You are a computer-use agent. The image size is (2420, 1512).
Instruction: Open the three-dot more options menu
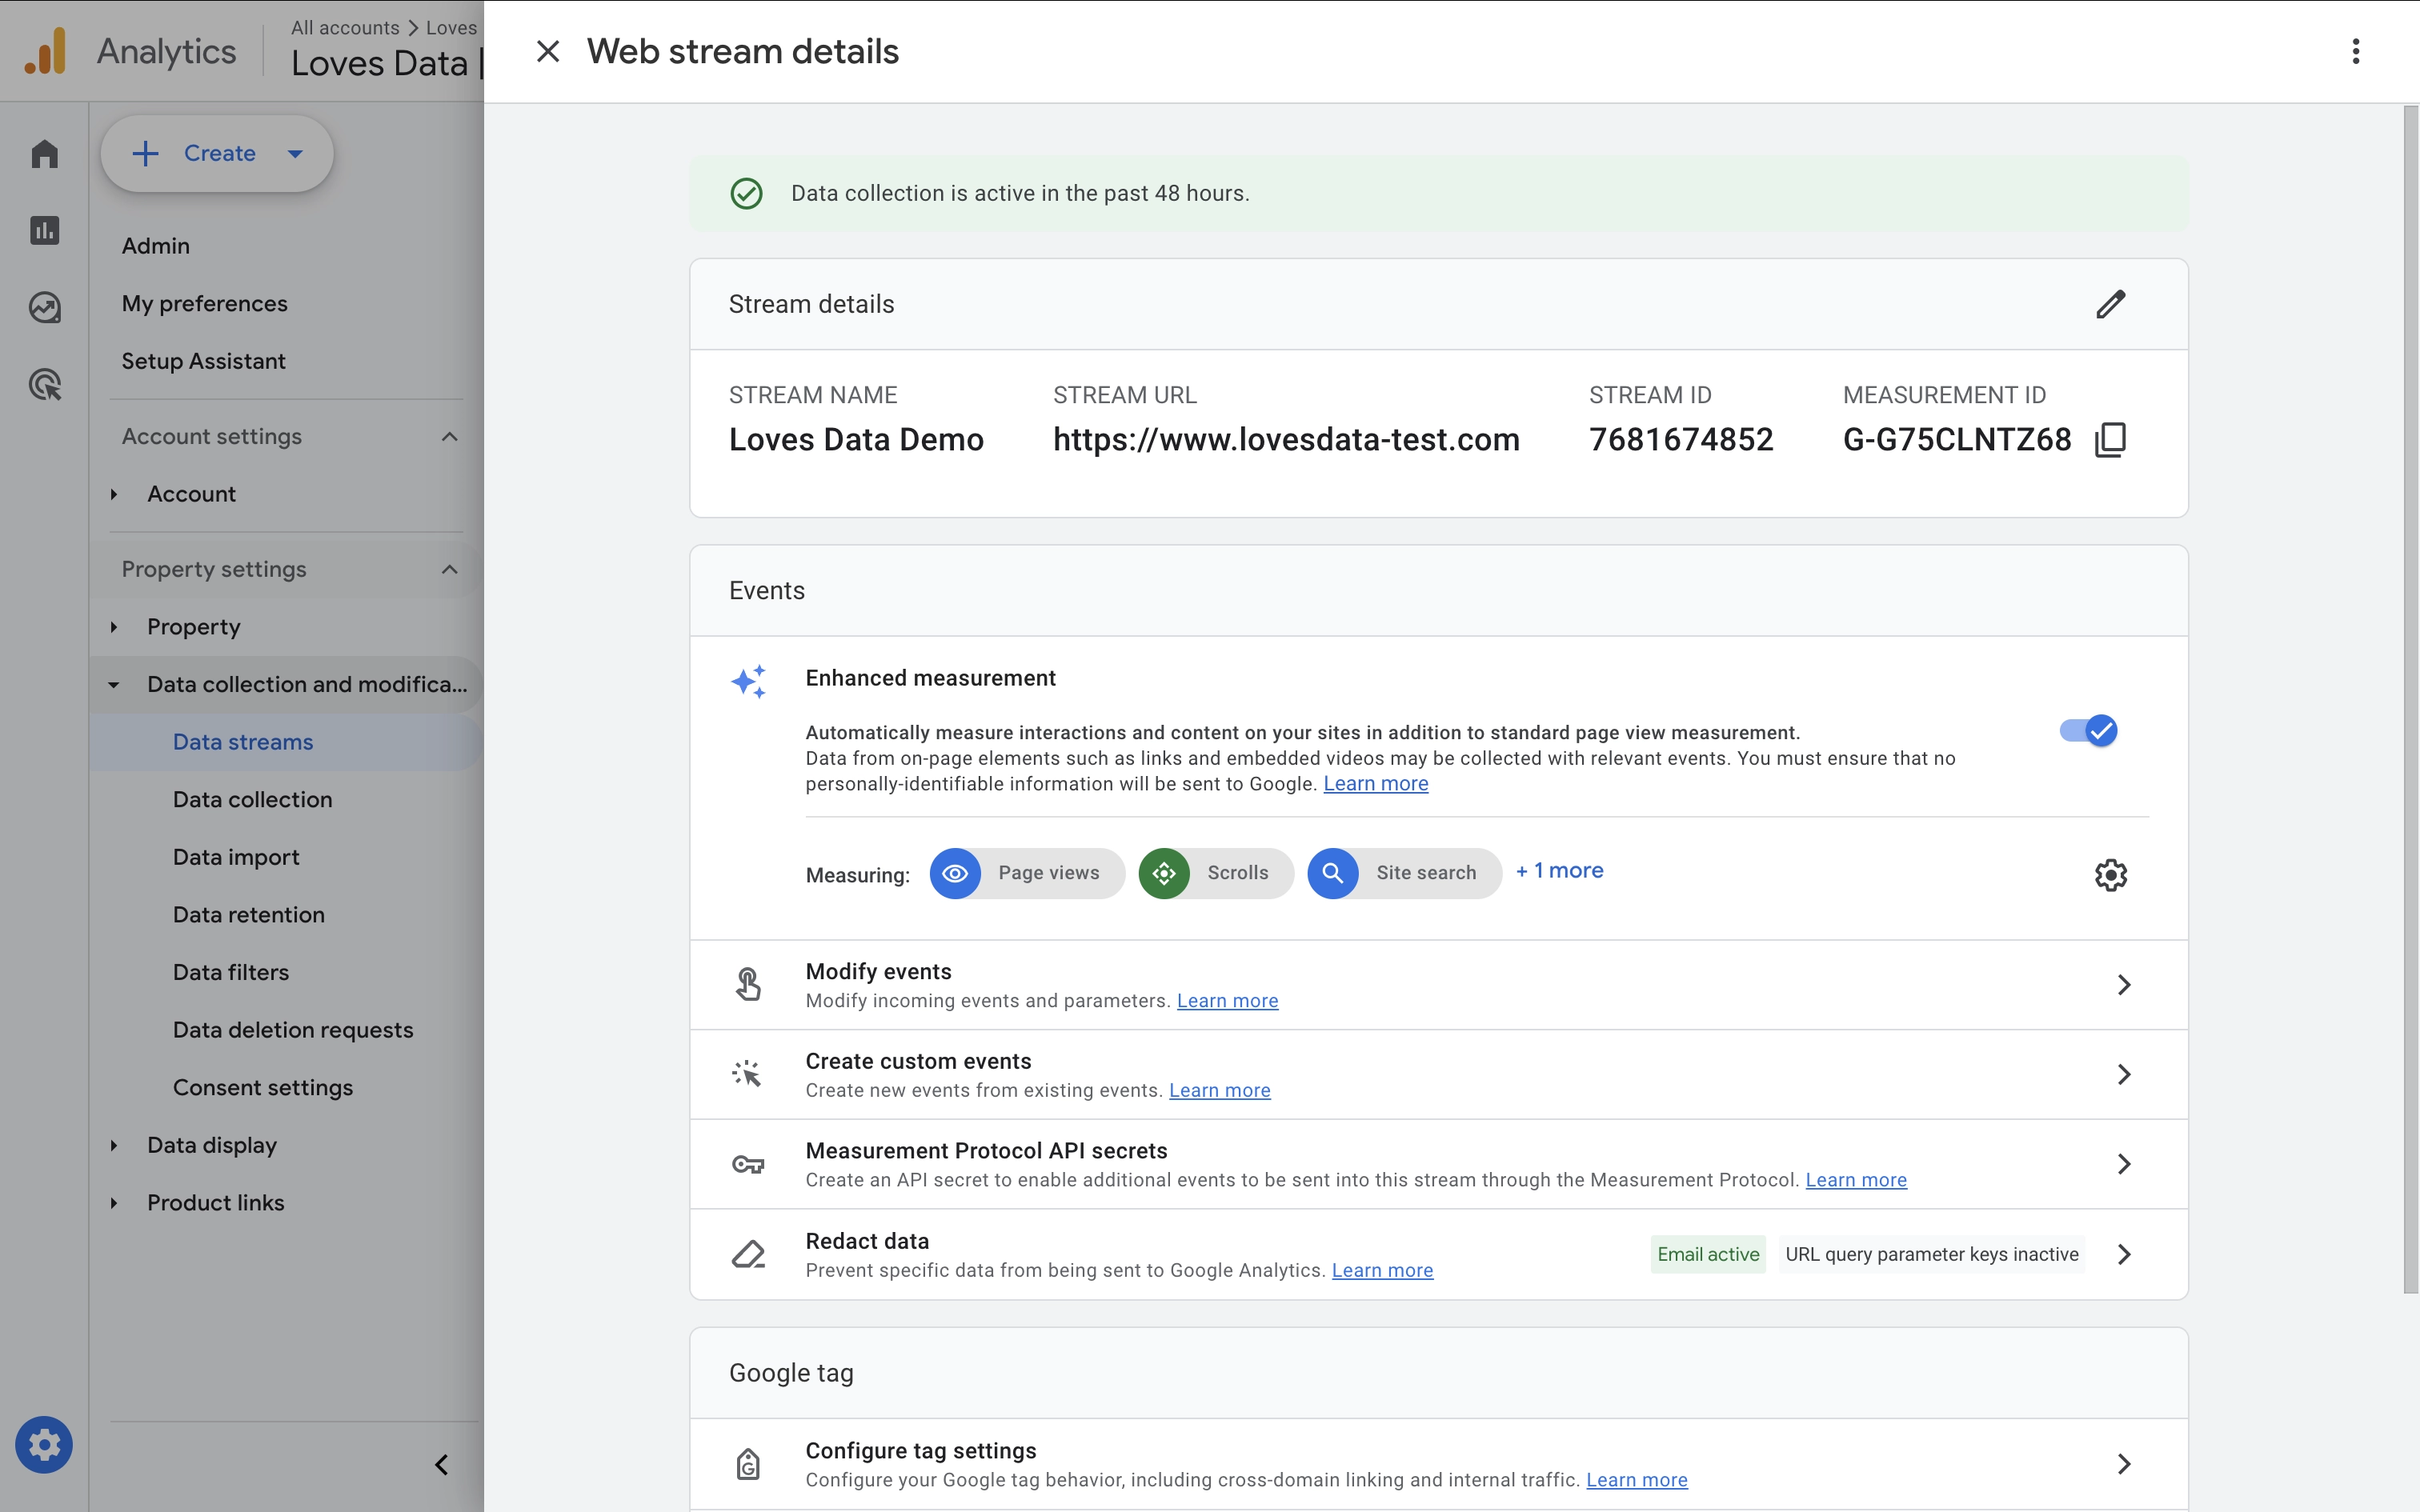(2355, 51)
